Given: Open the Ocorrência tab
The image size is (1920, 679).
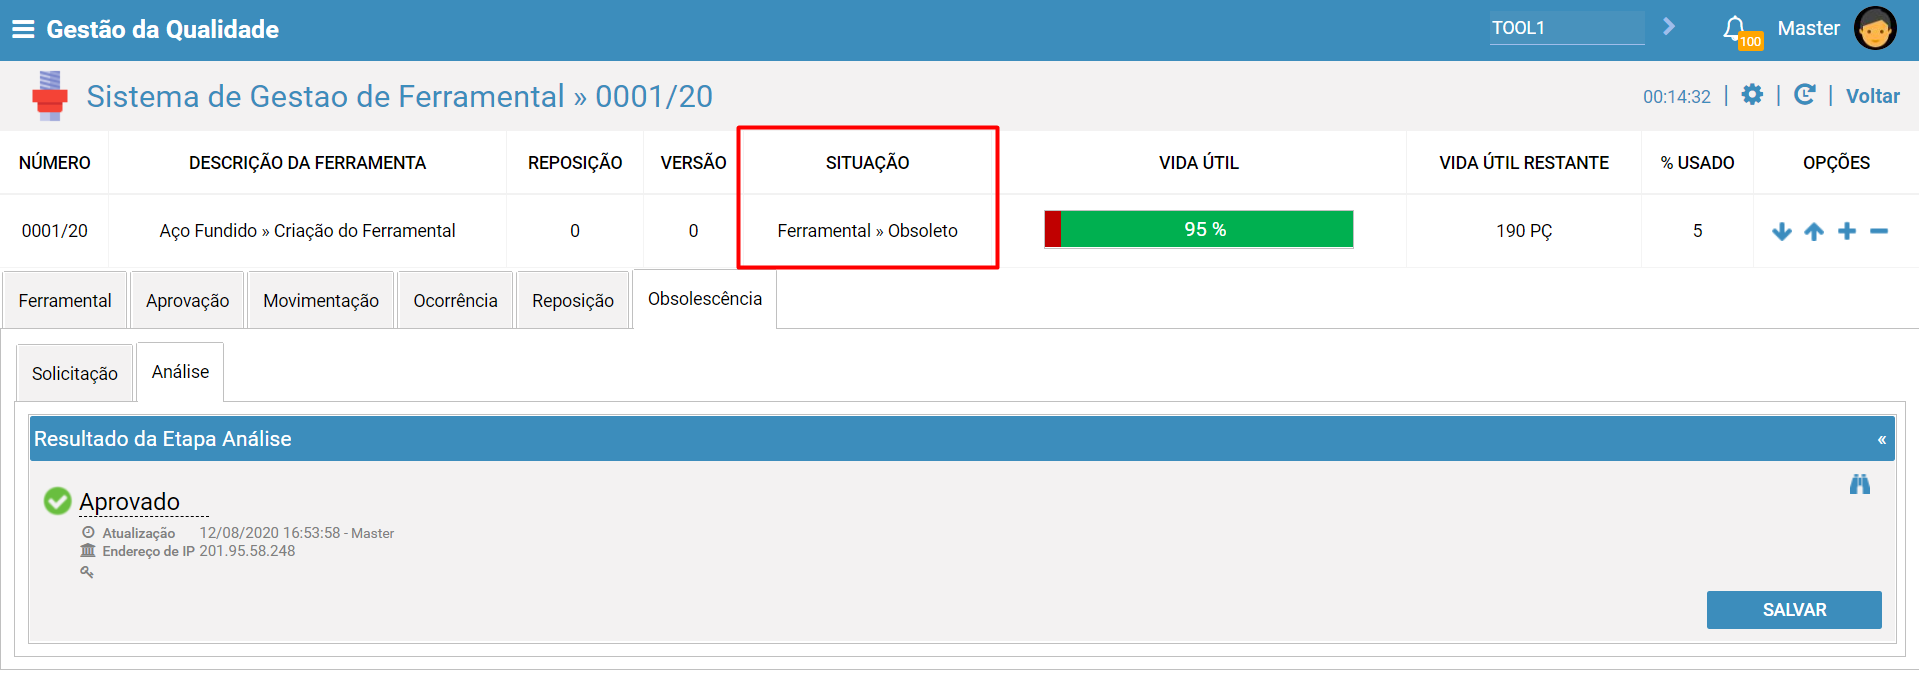Looking at the screenshot, I should (x=455, y=300).
